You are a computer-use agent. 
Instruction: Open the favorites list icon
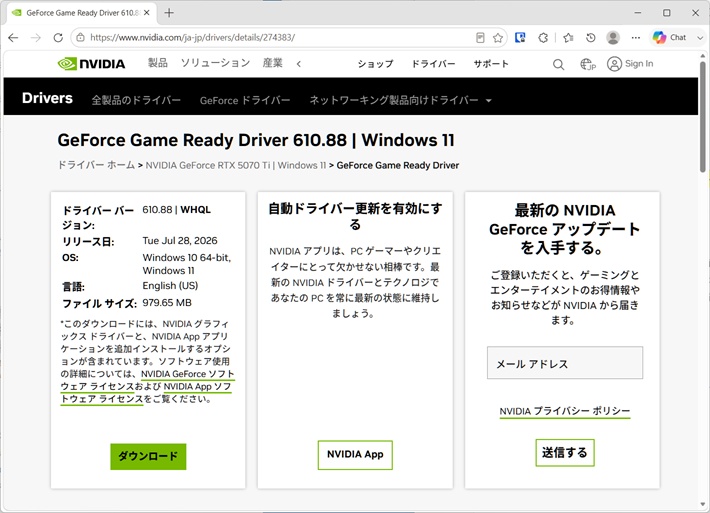(x=568, y=38)
